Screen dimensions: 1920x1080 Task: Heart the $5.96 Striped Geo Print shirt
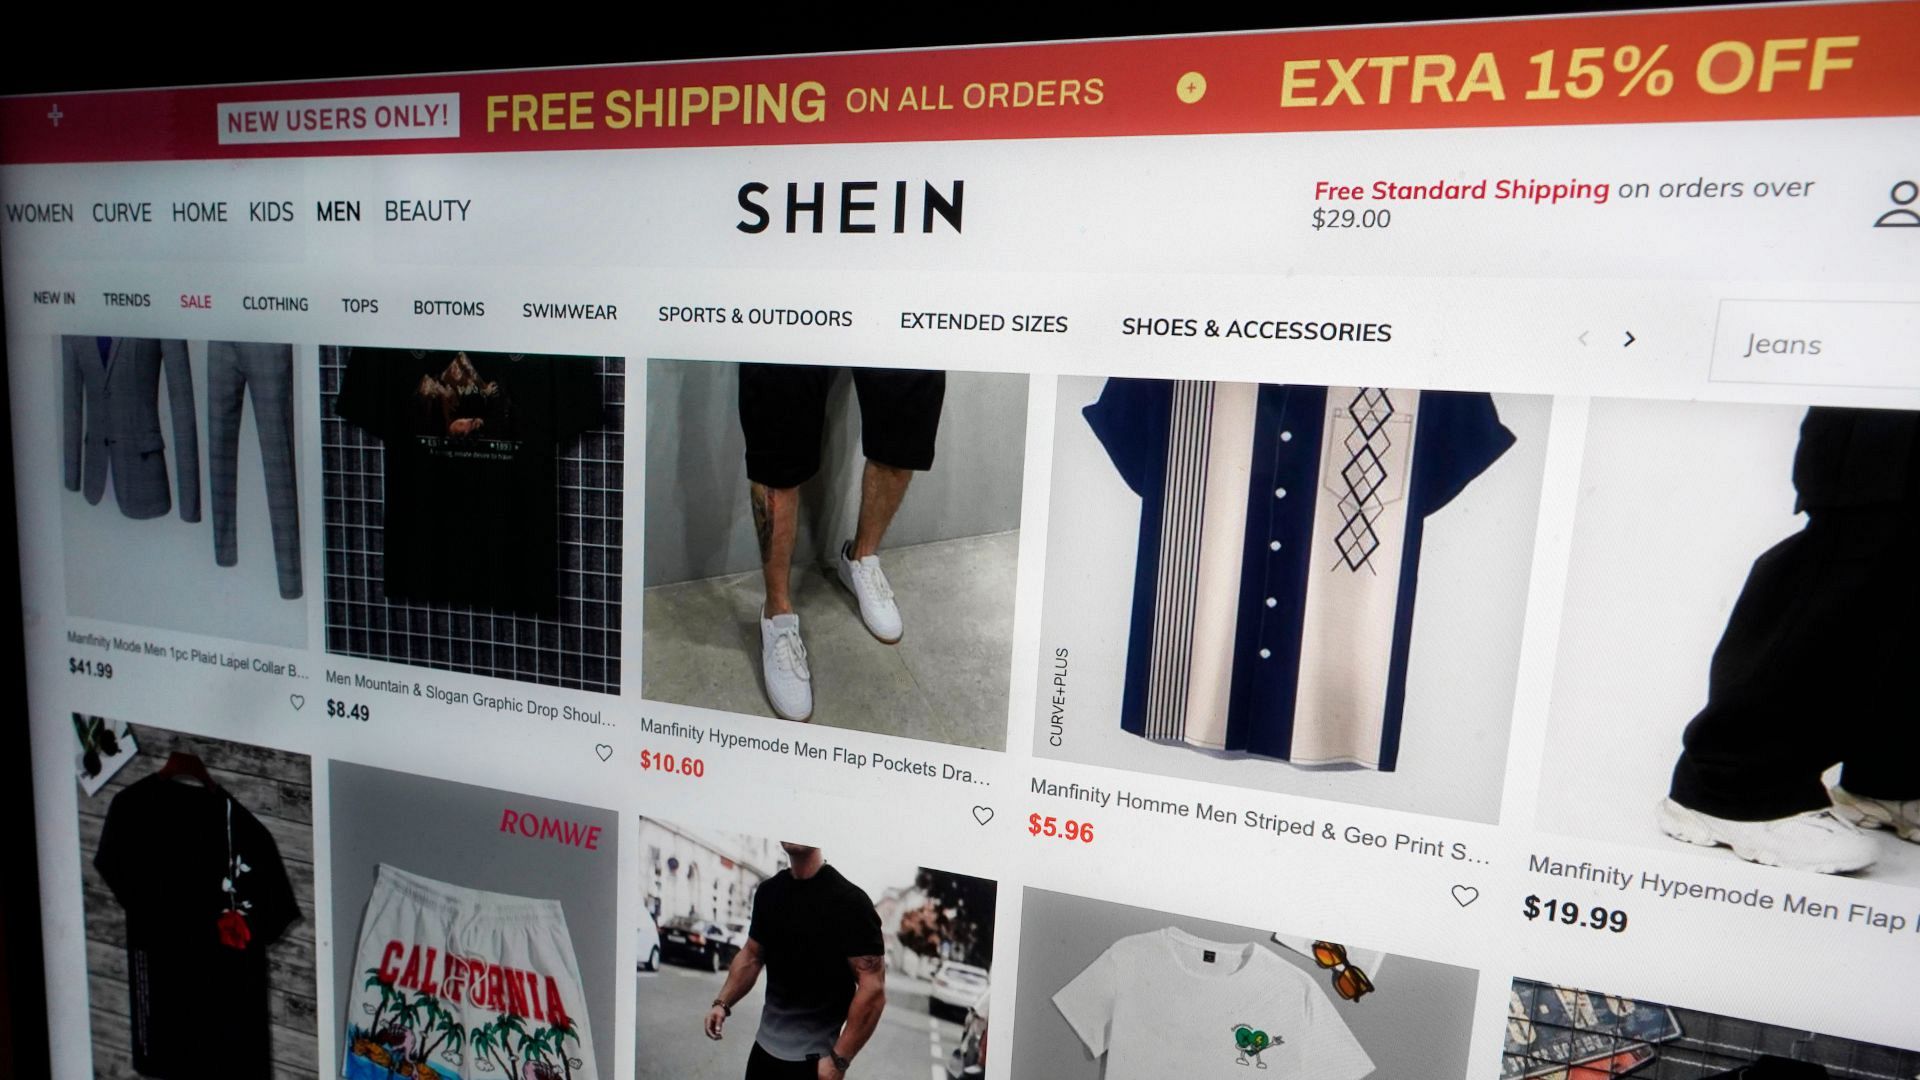click(x=1464, y=896)
